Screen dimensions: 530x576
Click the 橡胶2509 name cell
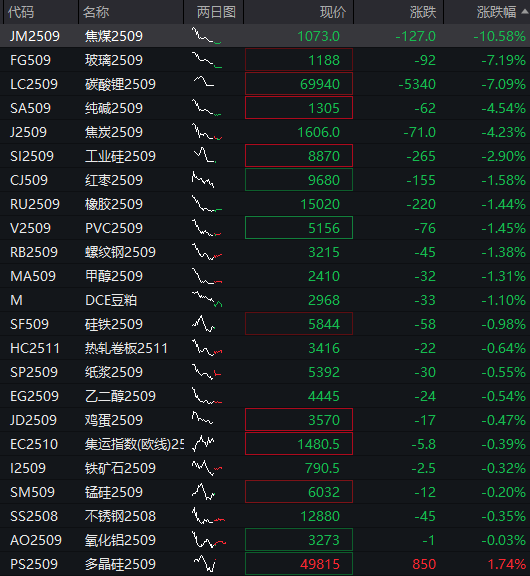[x=113, y=204]
